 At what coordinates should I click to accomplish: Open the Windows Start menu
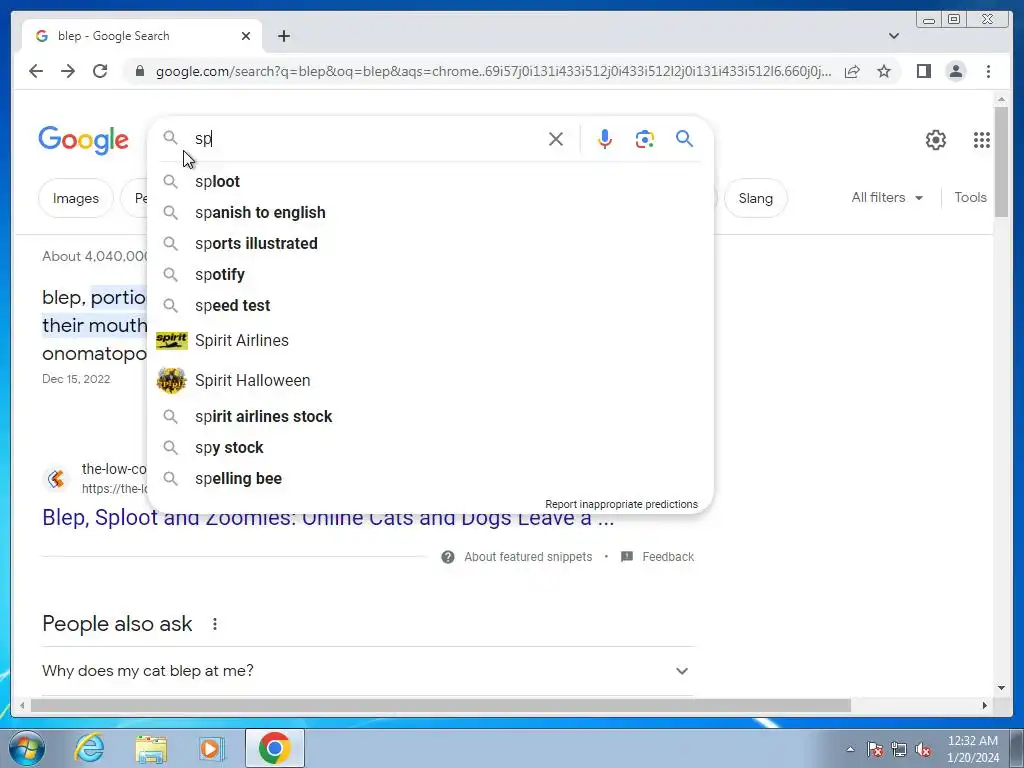pyautogui.click(x=27, y=748)
